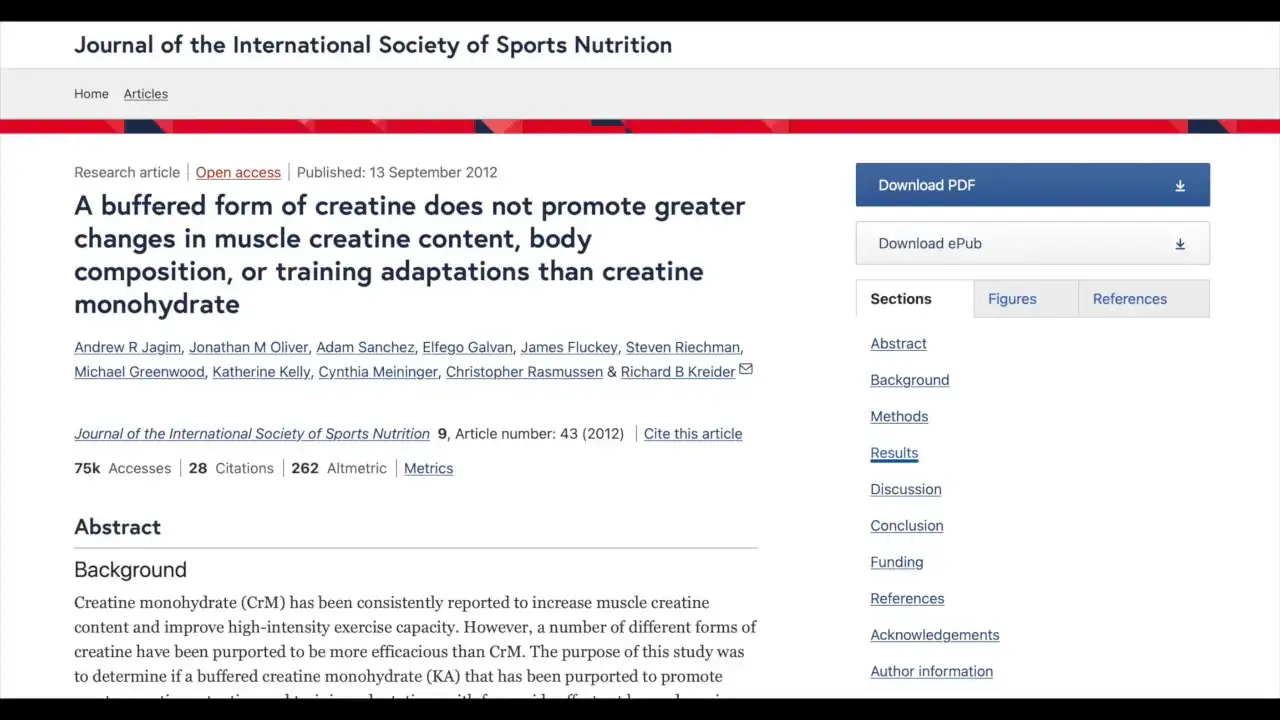
Task: Open author Jonathan M Oliver
Action: pyautogui.click(x=248, y=347)
